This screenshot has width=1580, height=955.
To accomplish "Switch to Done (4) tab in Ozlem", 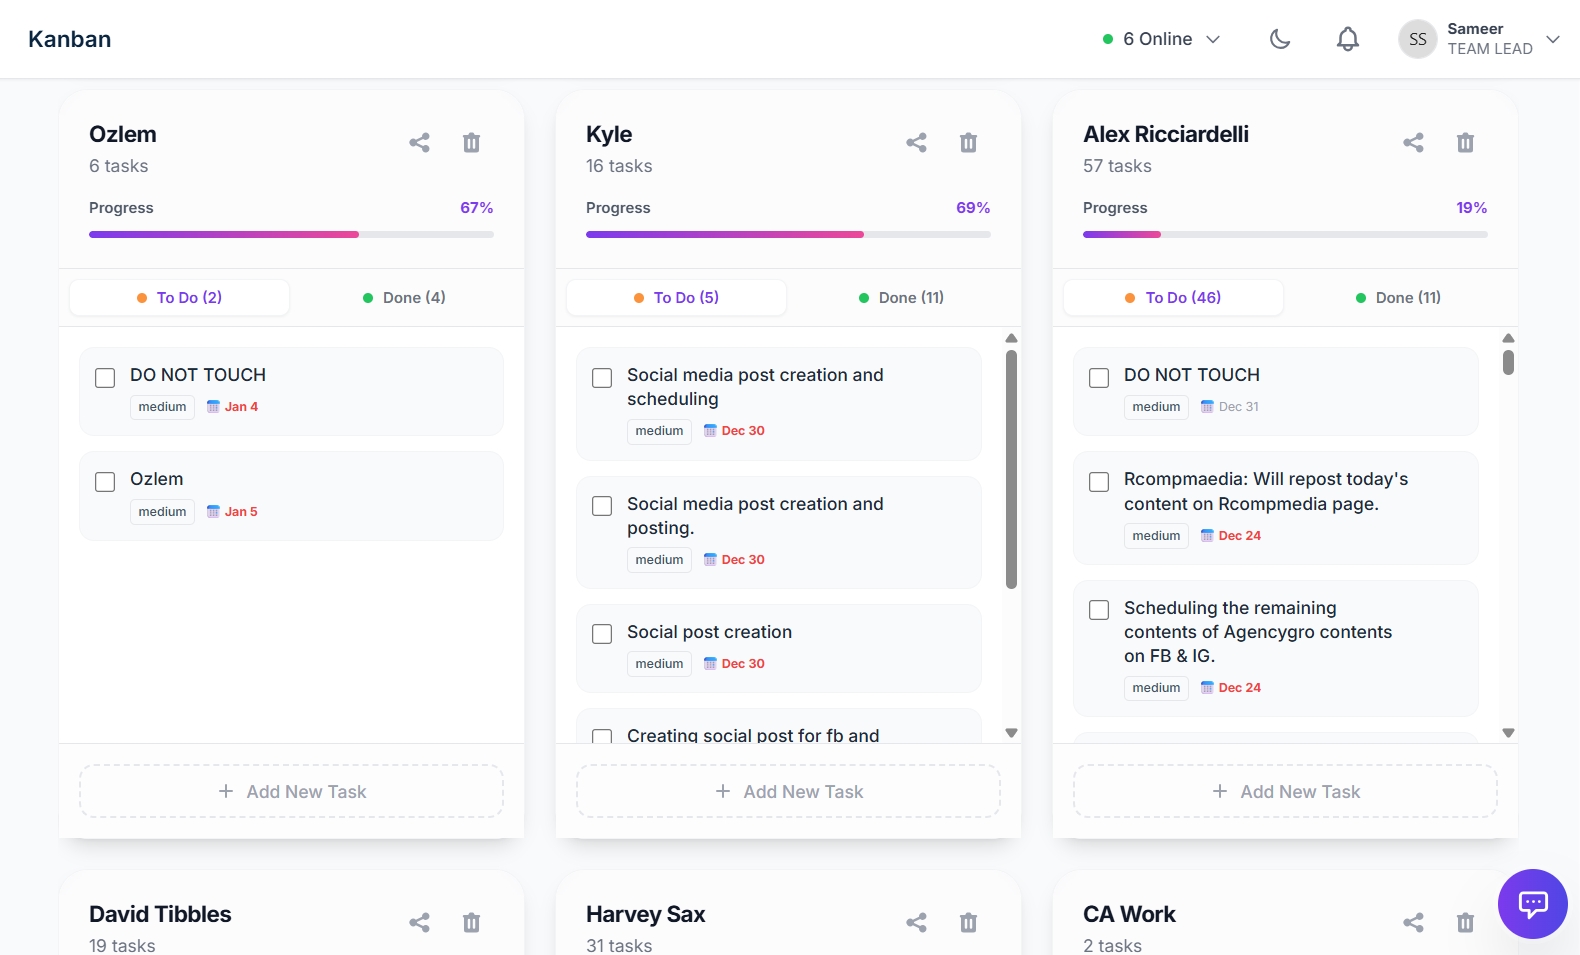I will point(404,298).
